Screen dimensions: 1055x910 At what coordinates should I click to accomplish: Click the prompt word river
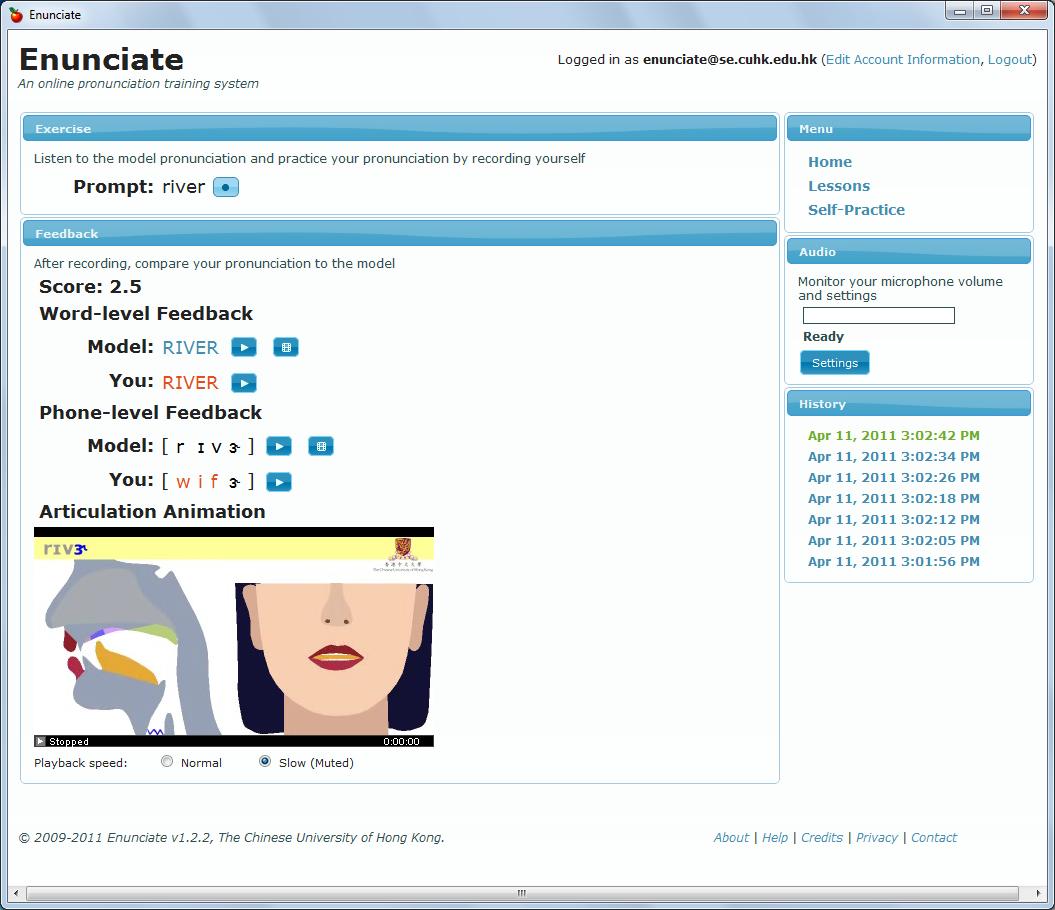183,187
